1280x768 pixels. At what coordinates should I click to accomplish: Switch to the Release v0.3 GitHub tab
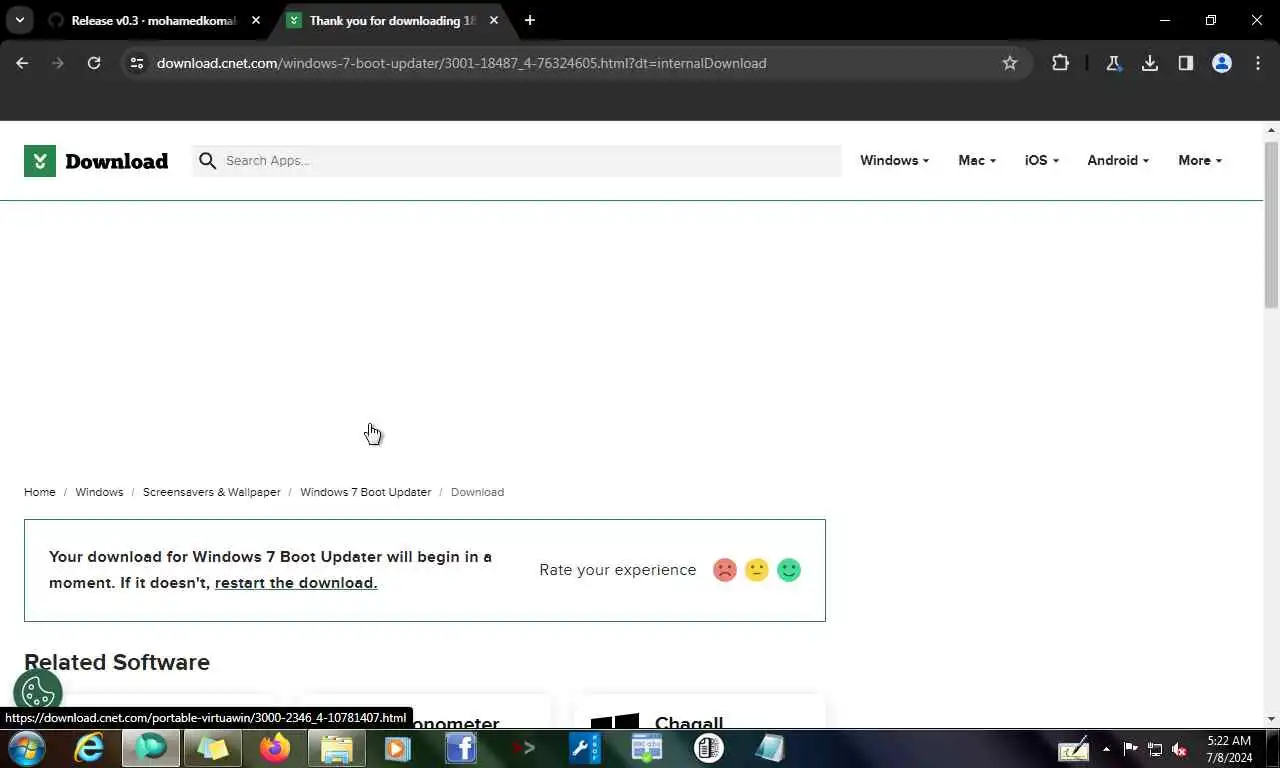click(153, 20)
